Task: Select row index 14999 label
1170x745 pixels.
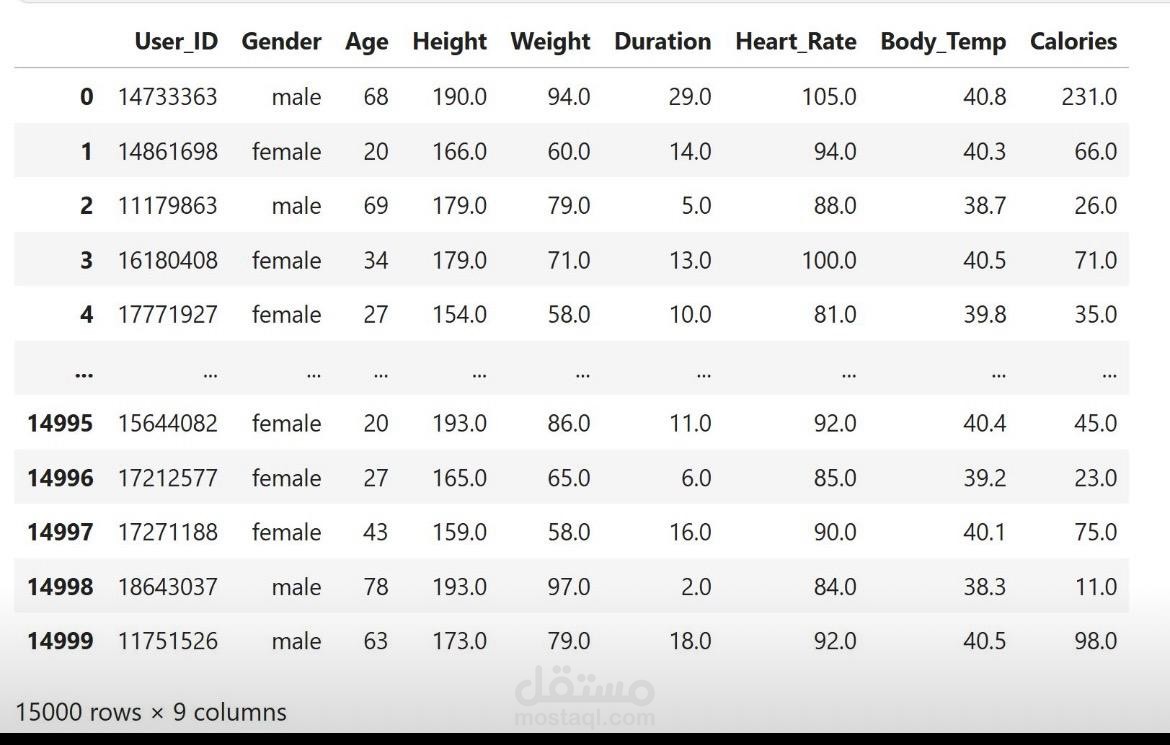Action: click(60, 641)
